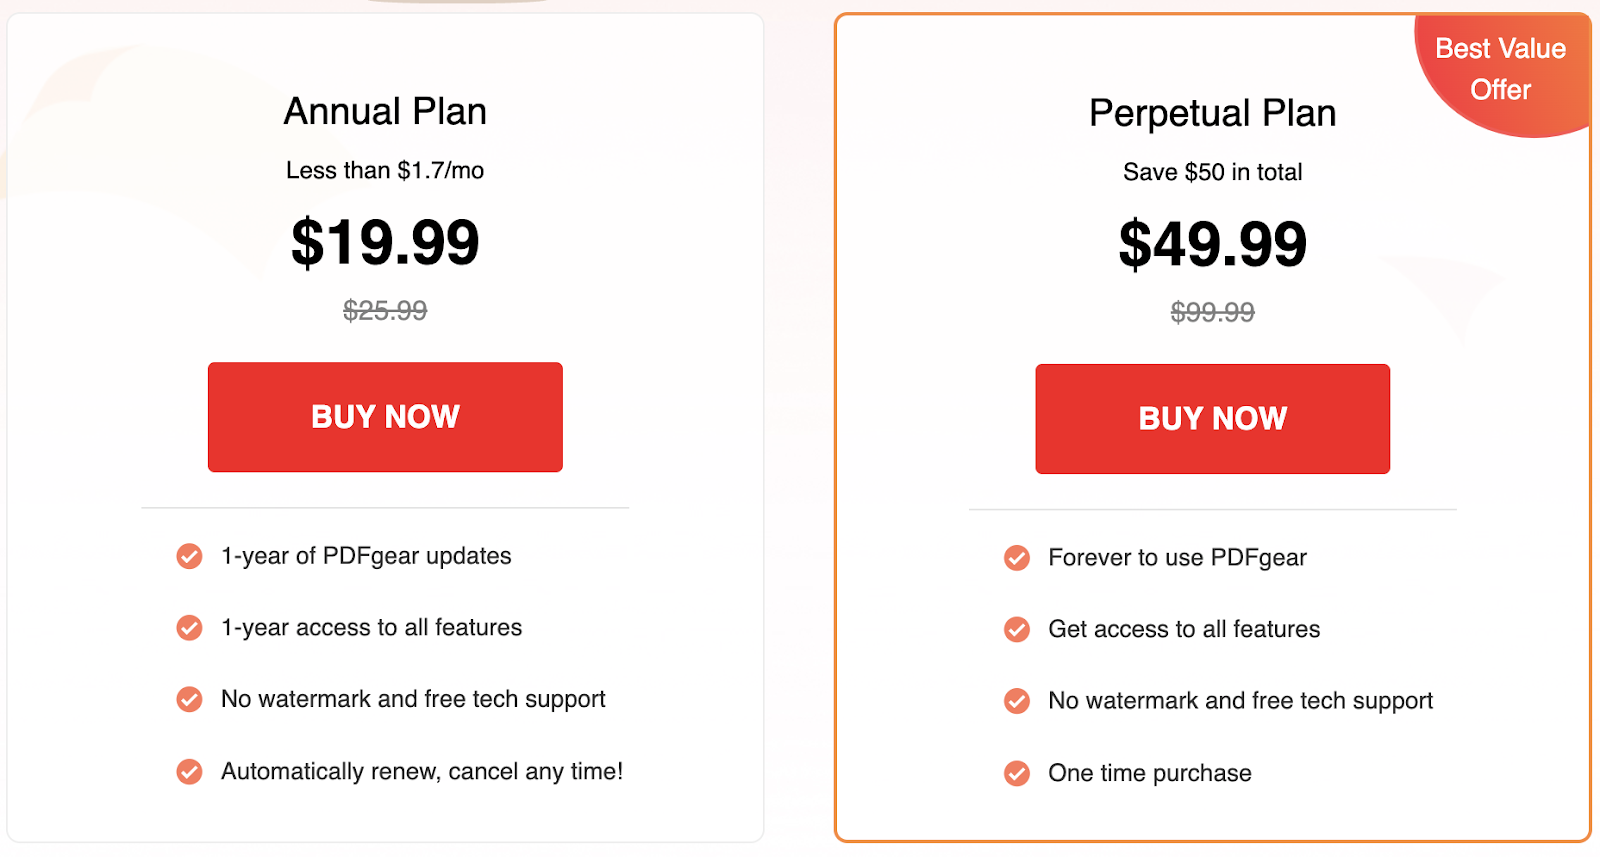Click the One time purchase feature text
Viewport: 1600px width, 857px height.
click(x=1150, y=773)
